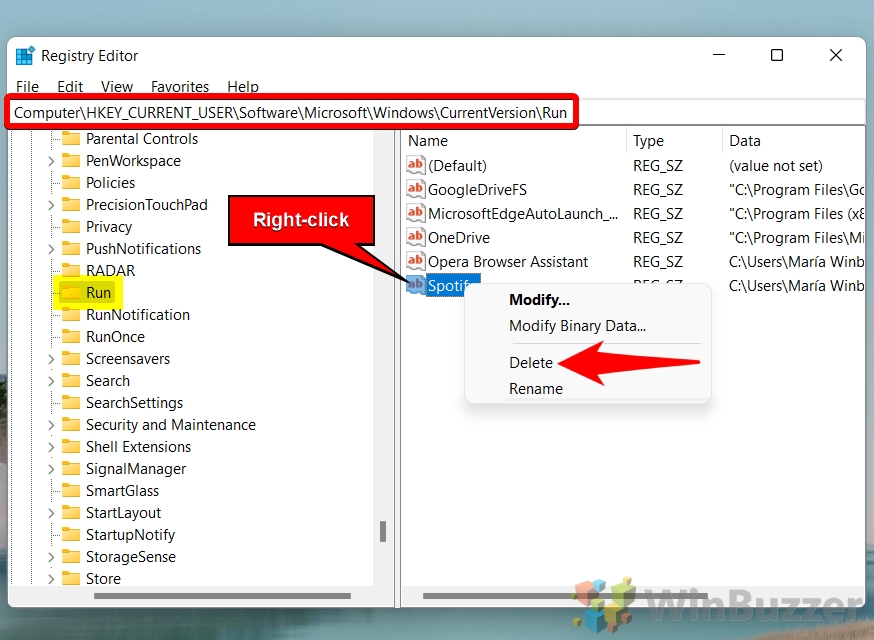Click the values pane horizontal scrollbar
The image size is (874, 640).
(565, 596)
